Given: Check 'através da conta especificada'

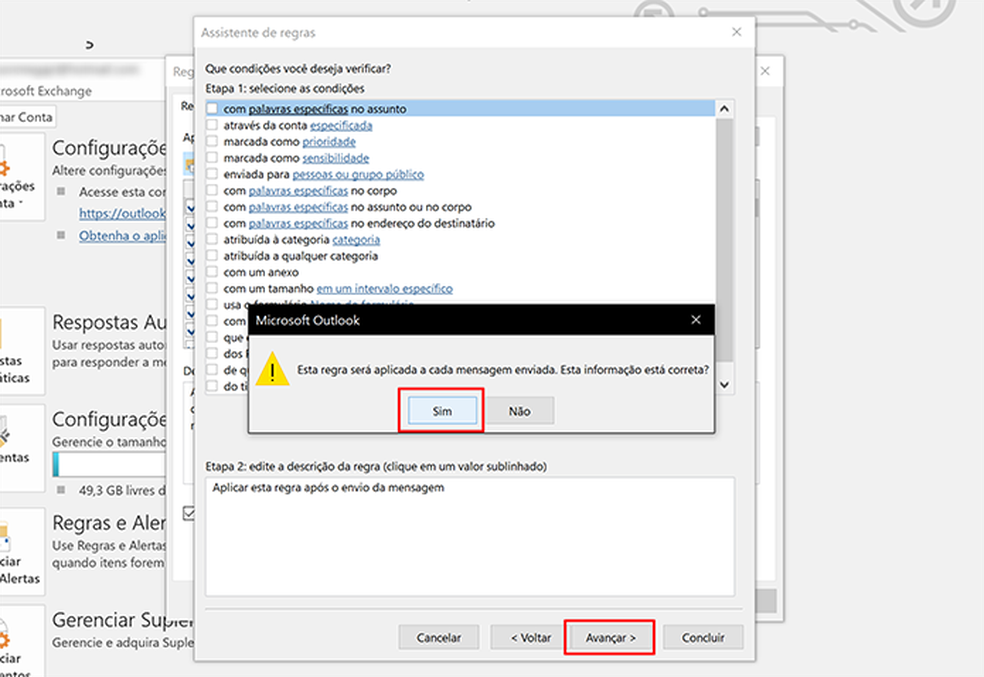Looking at the screenshot, I should [212, 125].
